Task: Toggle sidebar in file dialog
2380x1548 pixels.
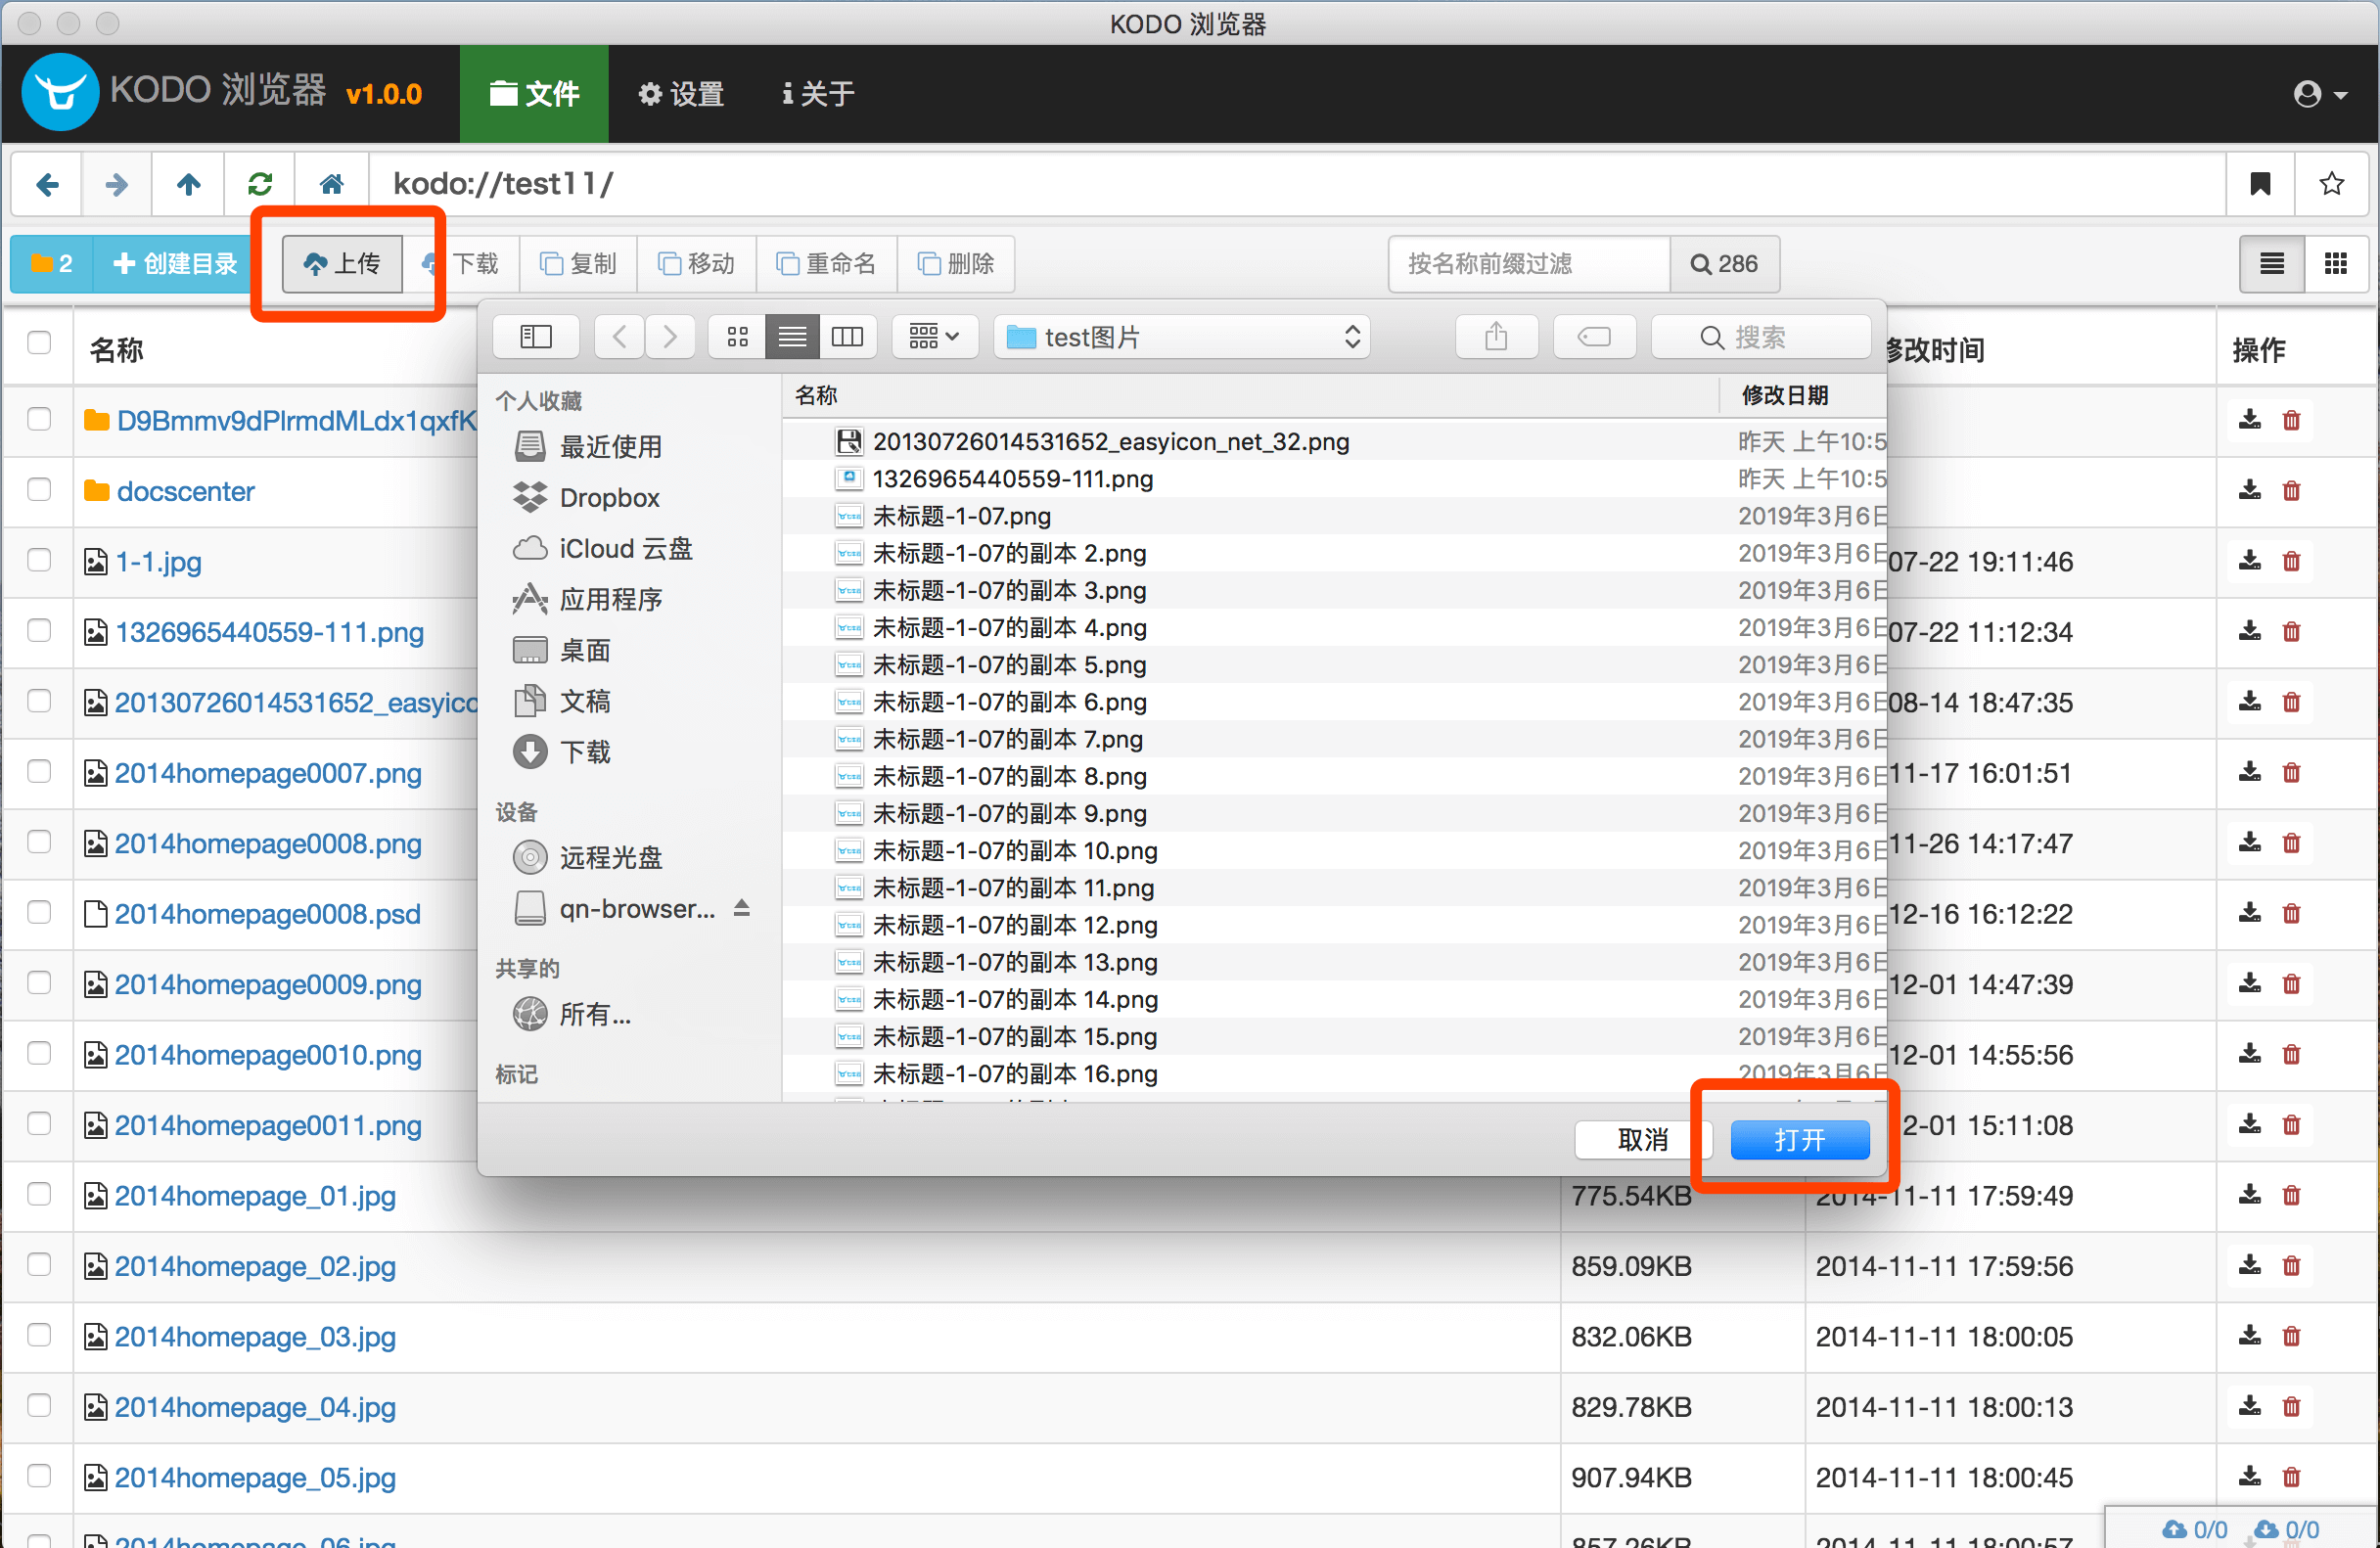Action: (x=536, y=337)
